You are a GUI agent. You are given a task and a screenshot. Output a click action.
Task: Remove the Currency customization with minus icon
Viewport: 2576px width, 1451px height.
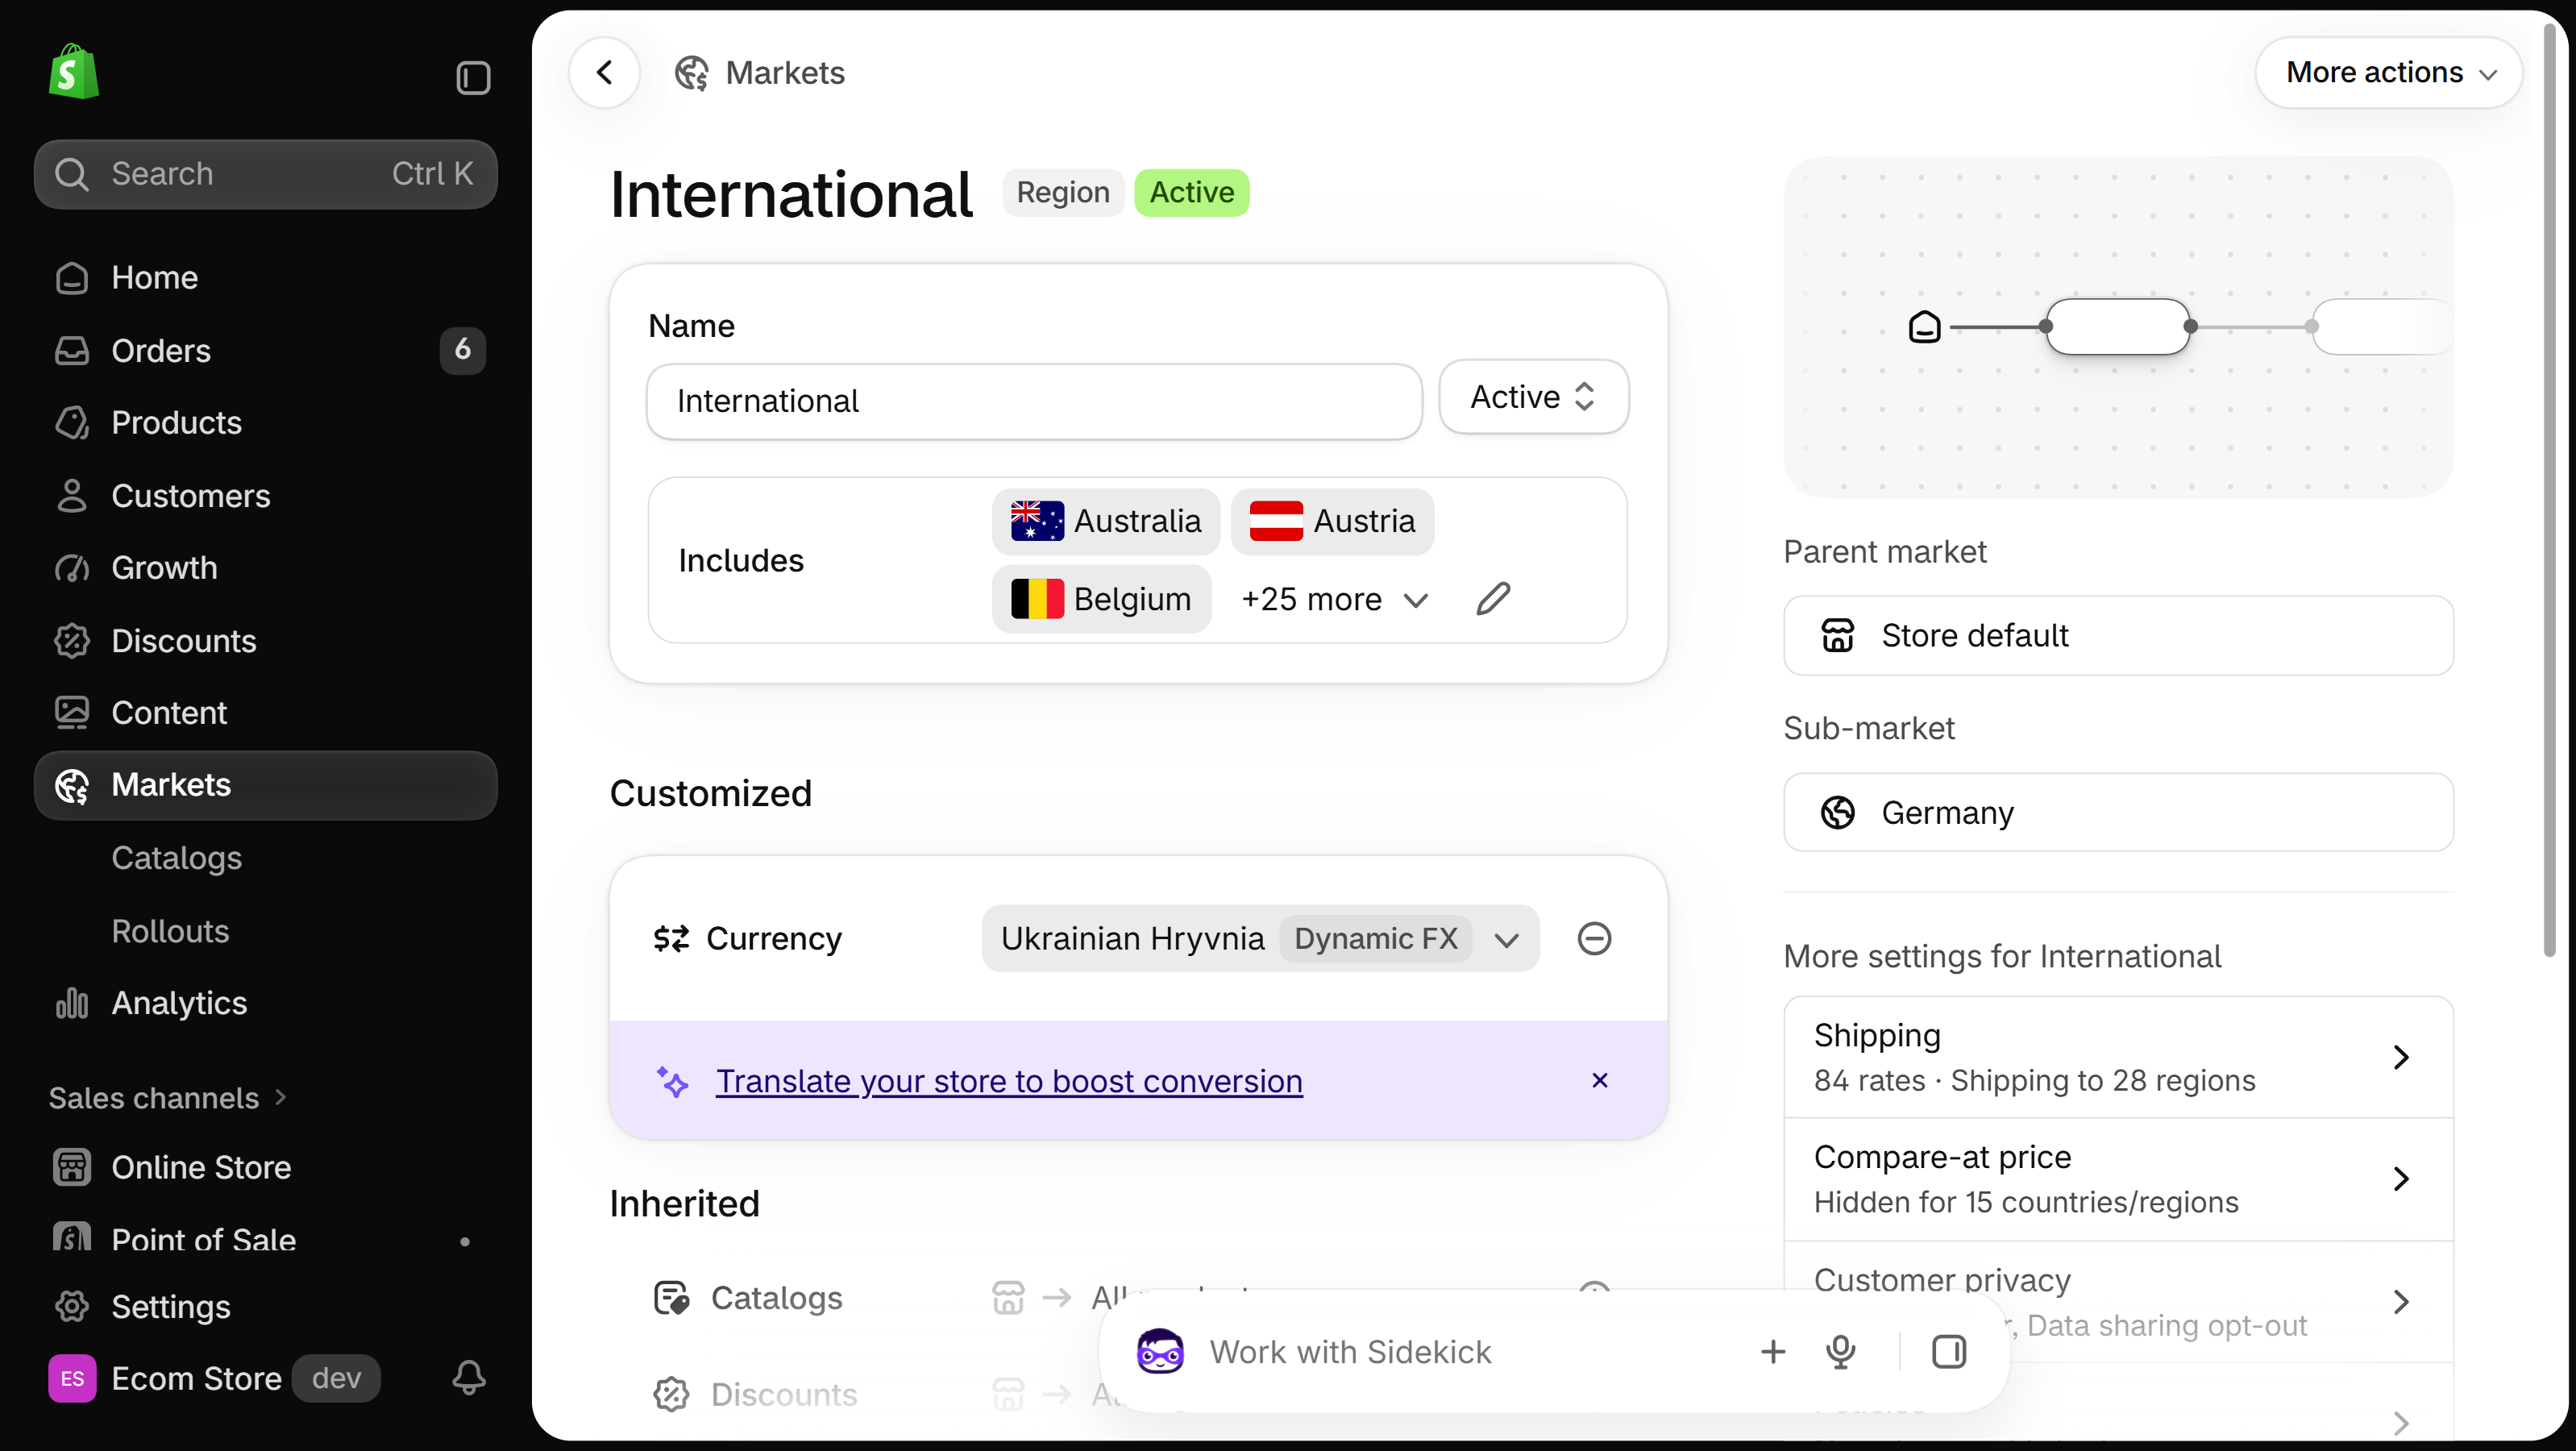tap(1594, 938)
